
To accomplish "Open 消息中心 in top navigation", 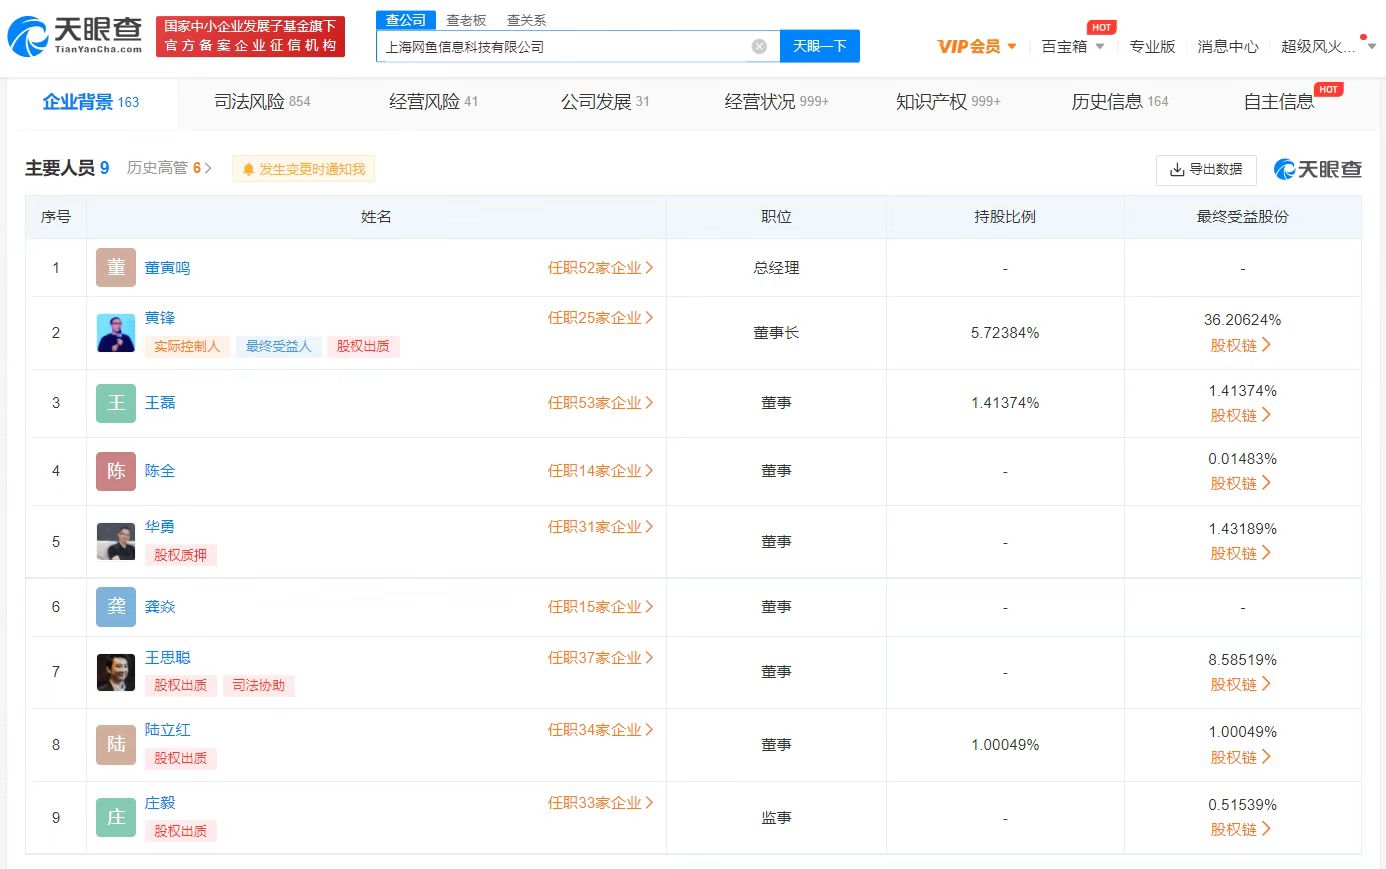I will [1228, 46].
